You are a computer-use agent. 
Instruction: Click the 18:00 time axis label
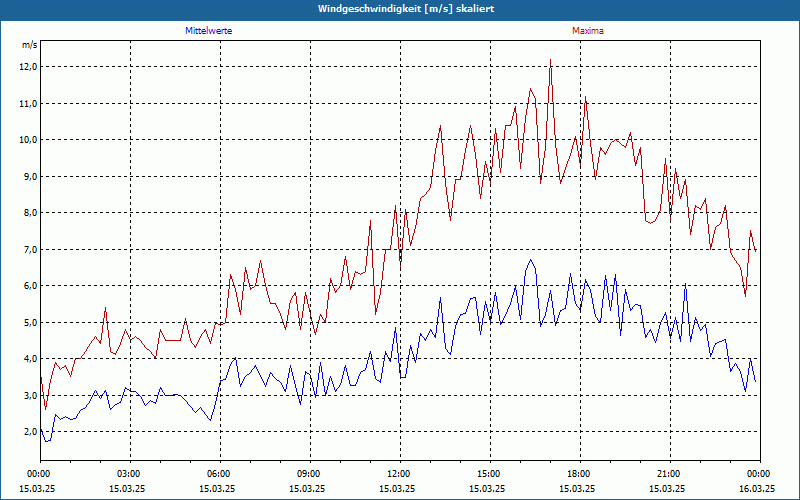(580, 474)
